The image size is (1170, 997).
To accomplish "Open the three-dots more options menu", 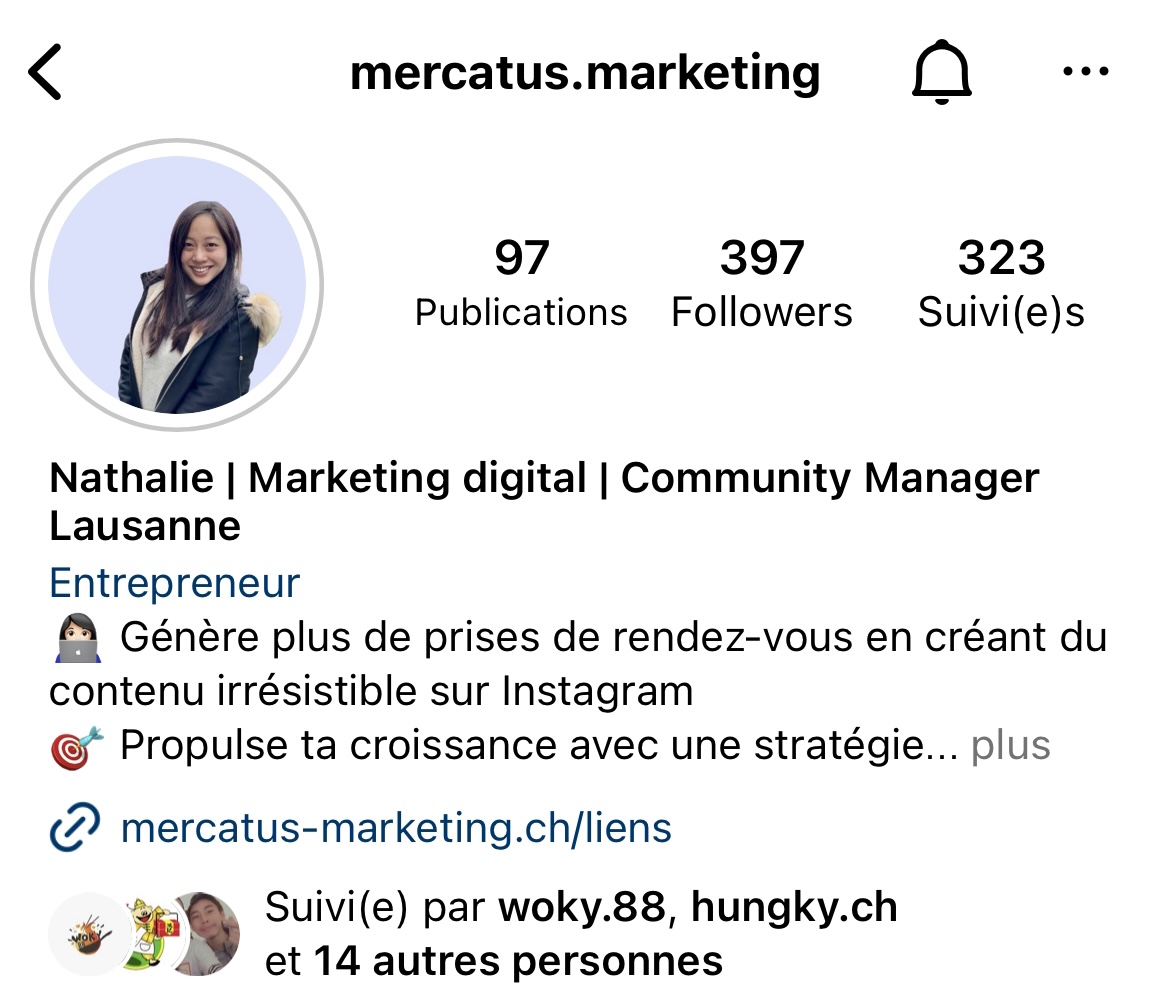I will pos(1086,72).
